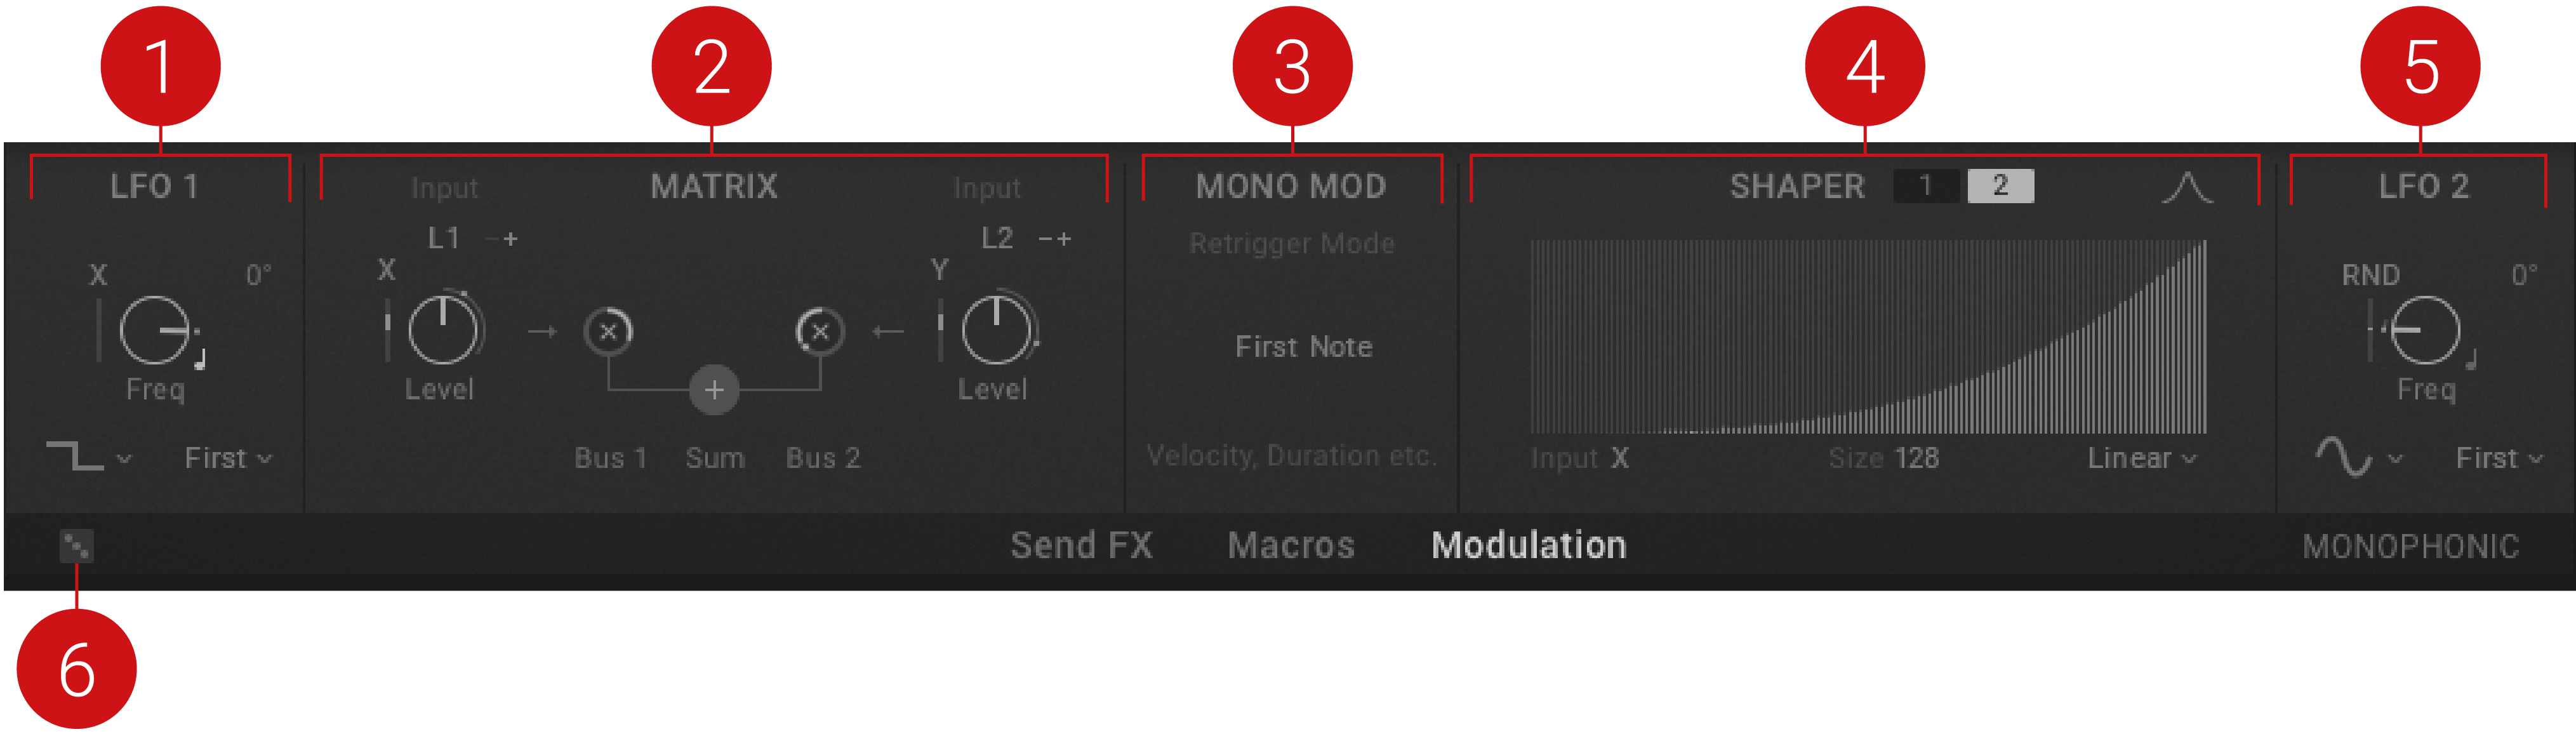This screenshot has height=734, width=2576.
Task: Switch to the Send FX tab
Action: pyautogui.click(x=1081, y=545)
